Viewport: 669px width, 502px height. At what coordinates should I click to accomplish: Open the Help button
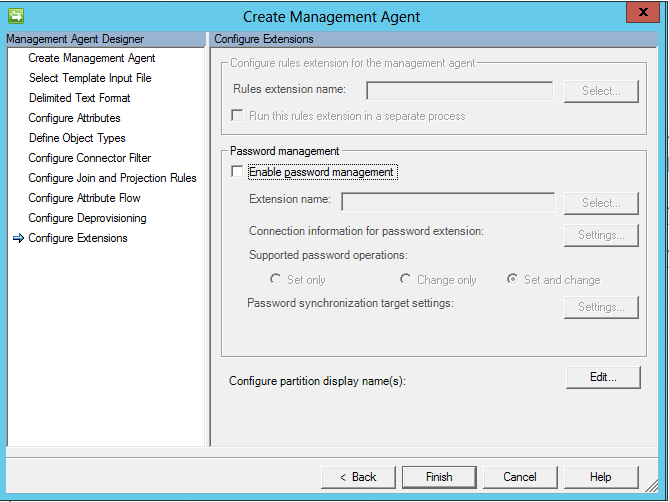(x=601, y=477)
